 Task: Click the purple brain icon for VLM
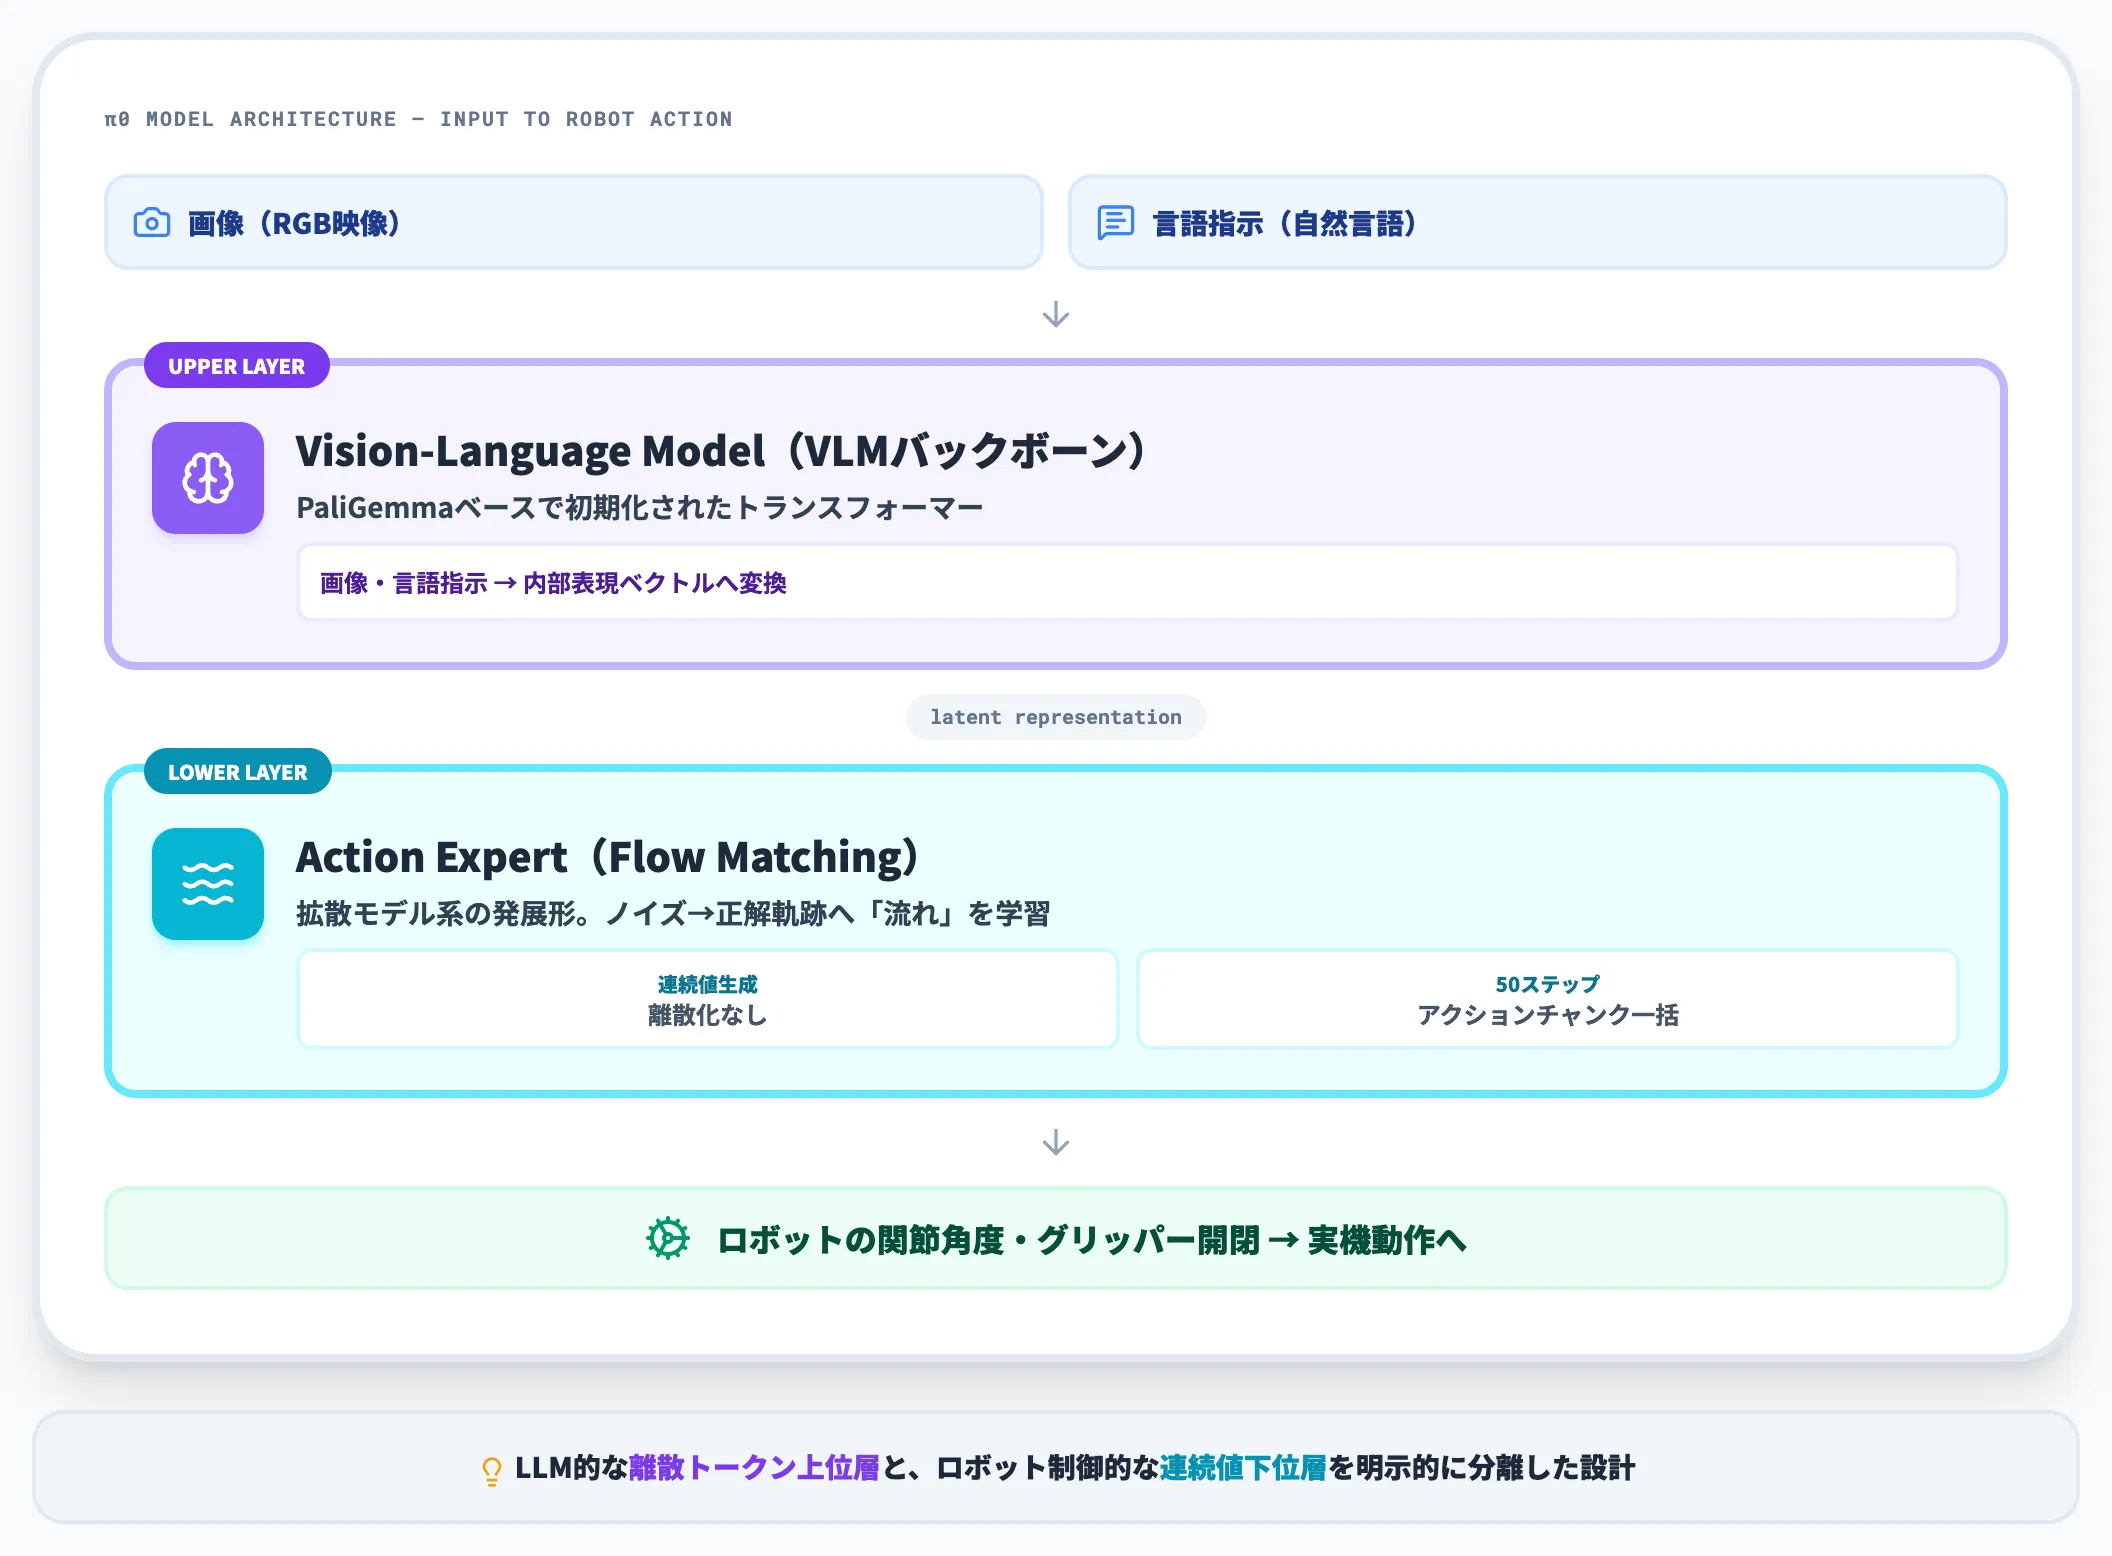[208, 478]
